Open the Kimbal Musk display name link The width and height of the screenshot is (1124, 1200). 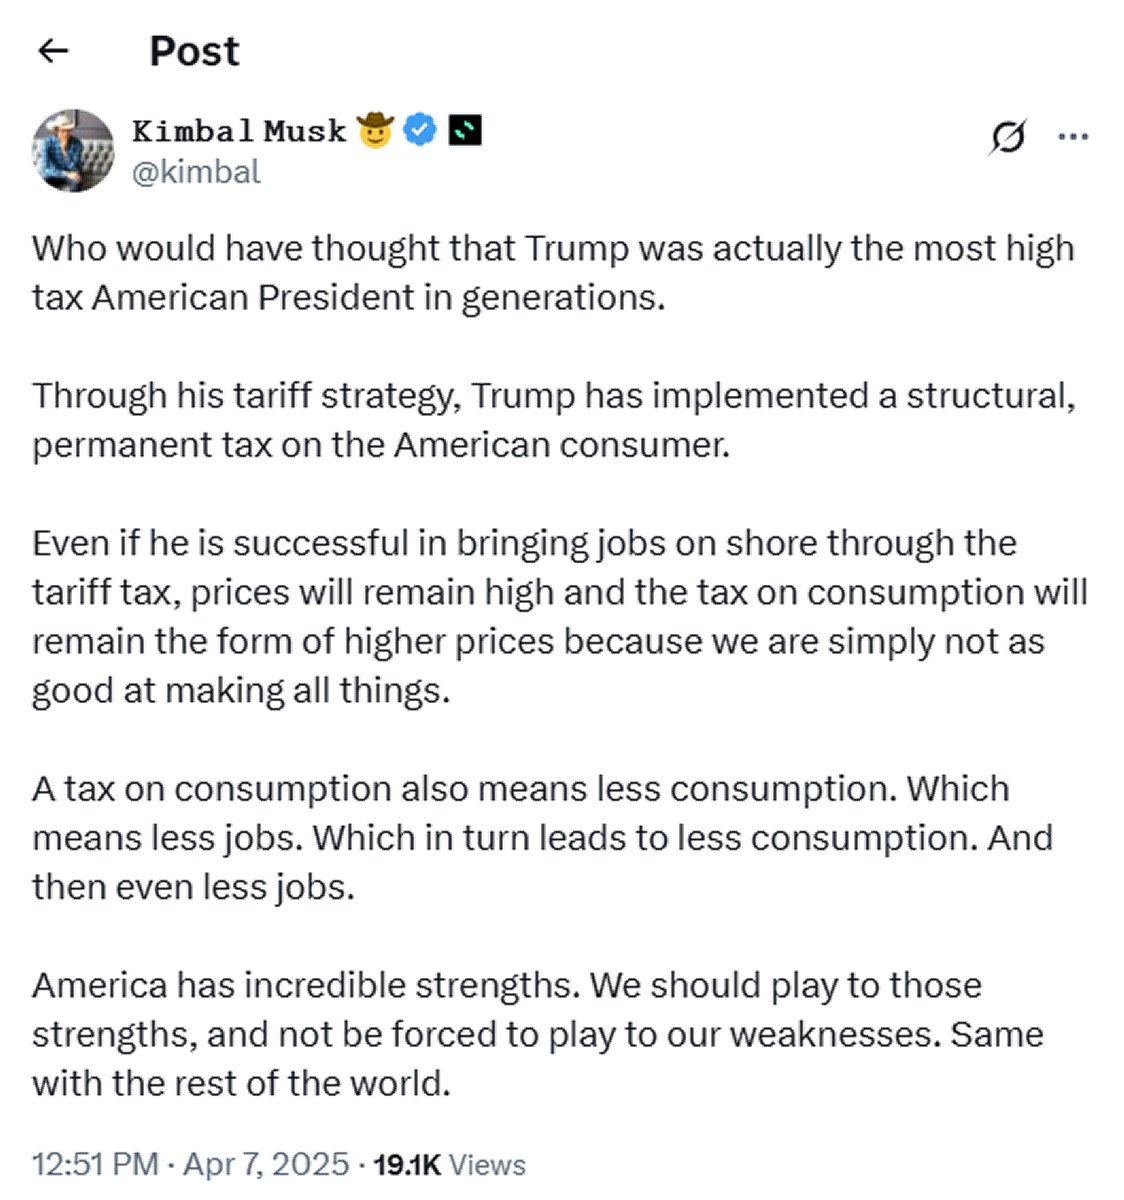[x=239, y=130]
